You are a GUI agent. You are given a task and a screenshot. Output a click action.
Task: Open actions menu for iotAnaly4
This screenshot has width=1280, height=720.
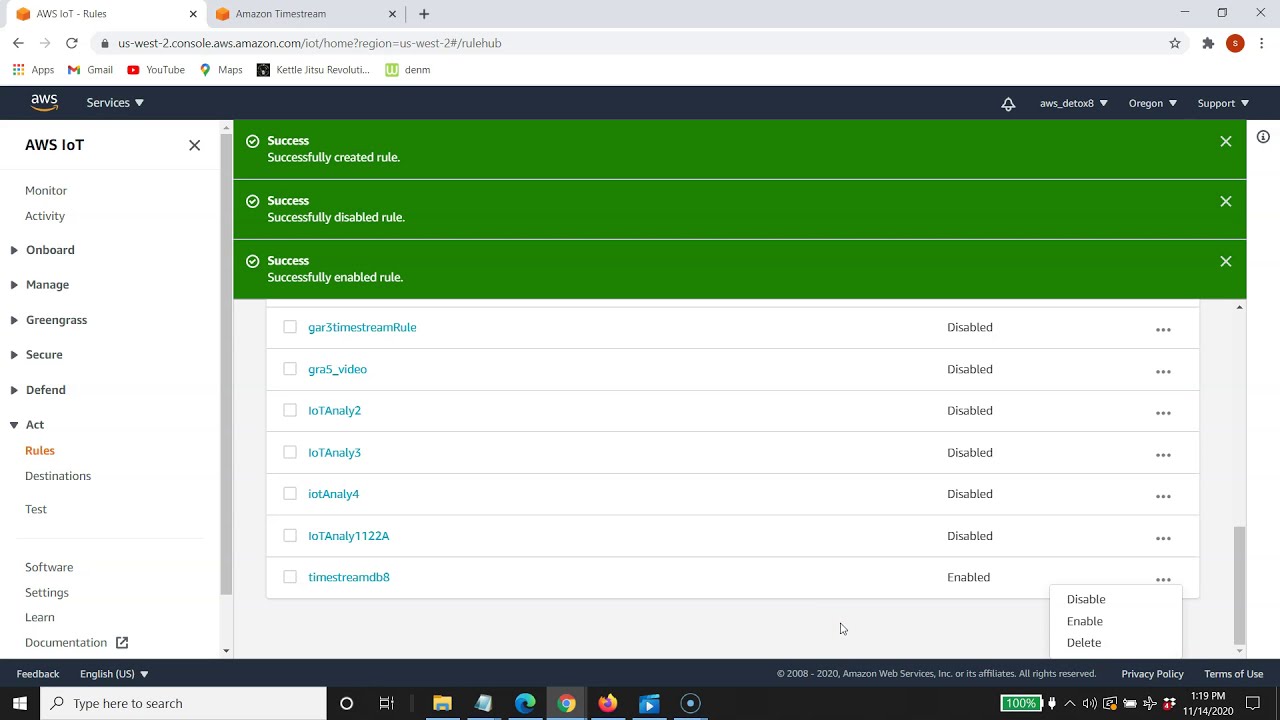[1163, 496]
